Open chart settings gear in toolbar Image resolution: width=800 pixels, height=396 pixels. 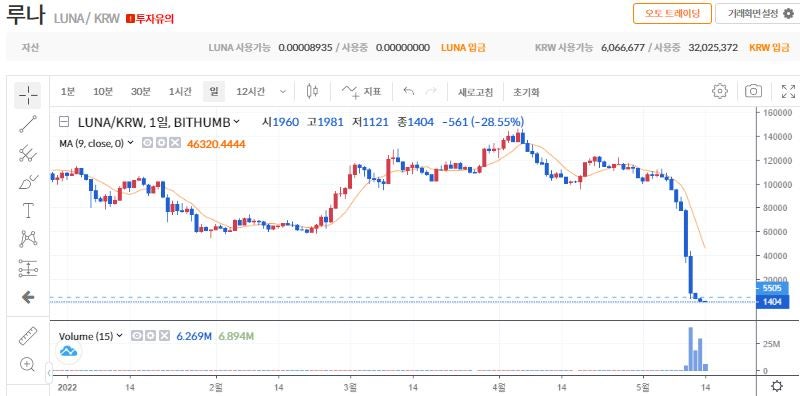coord(719,91)
